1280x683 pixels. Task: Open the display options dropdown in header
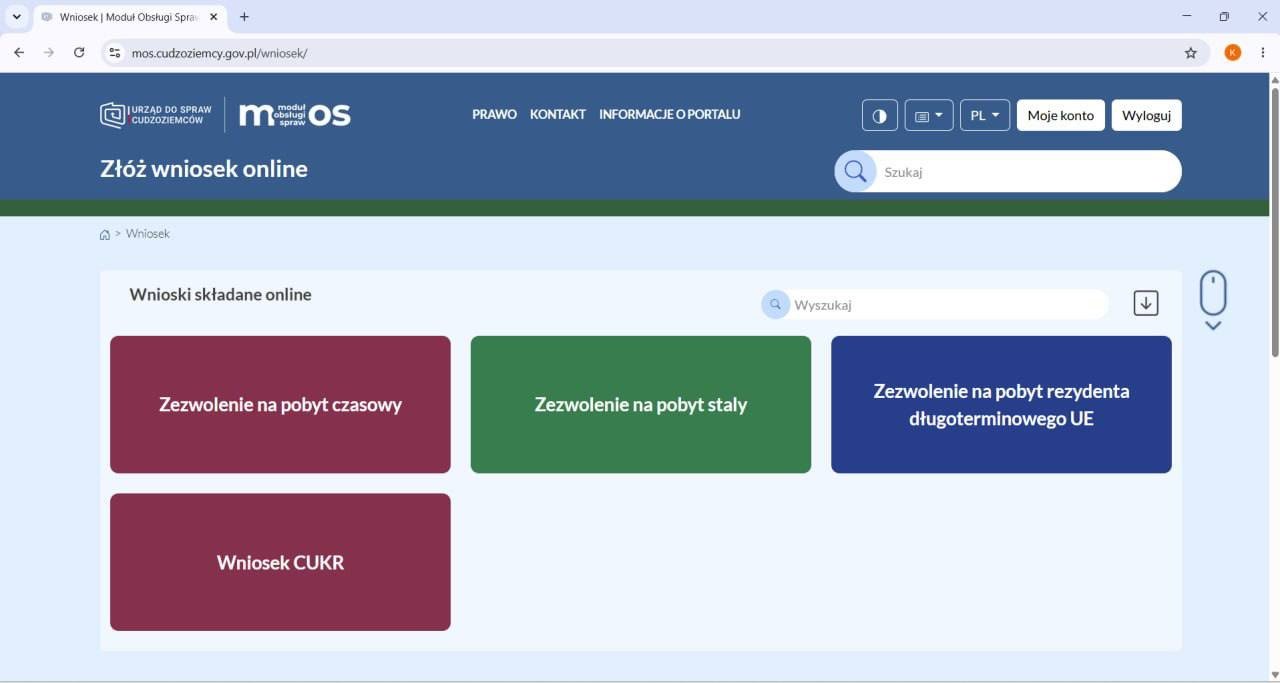pos(929,115)
